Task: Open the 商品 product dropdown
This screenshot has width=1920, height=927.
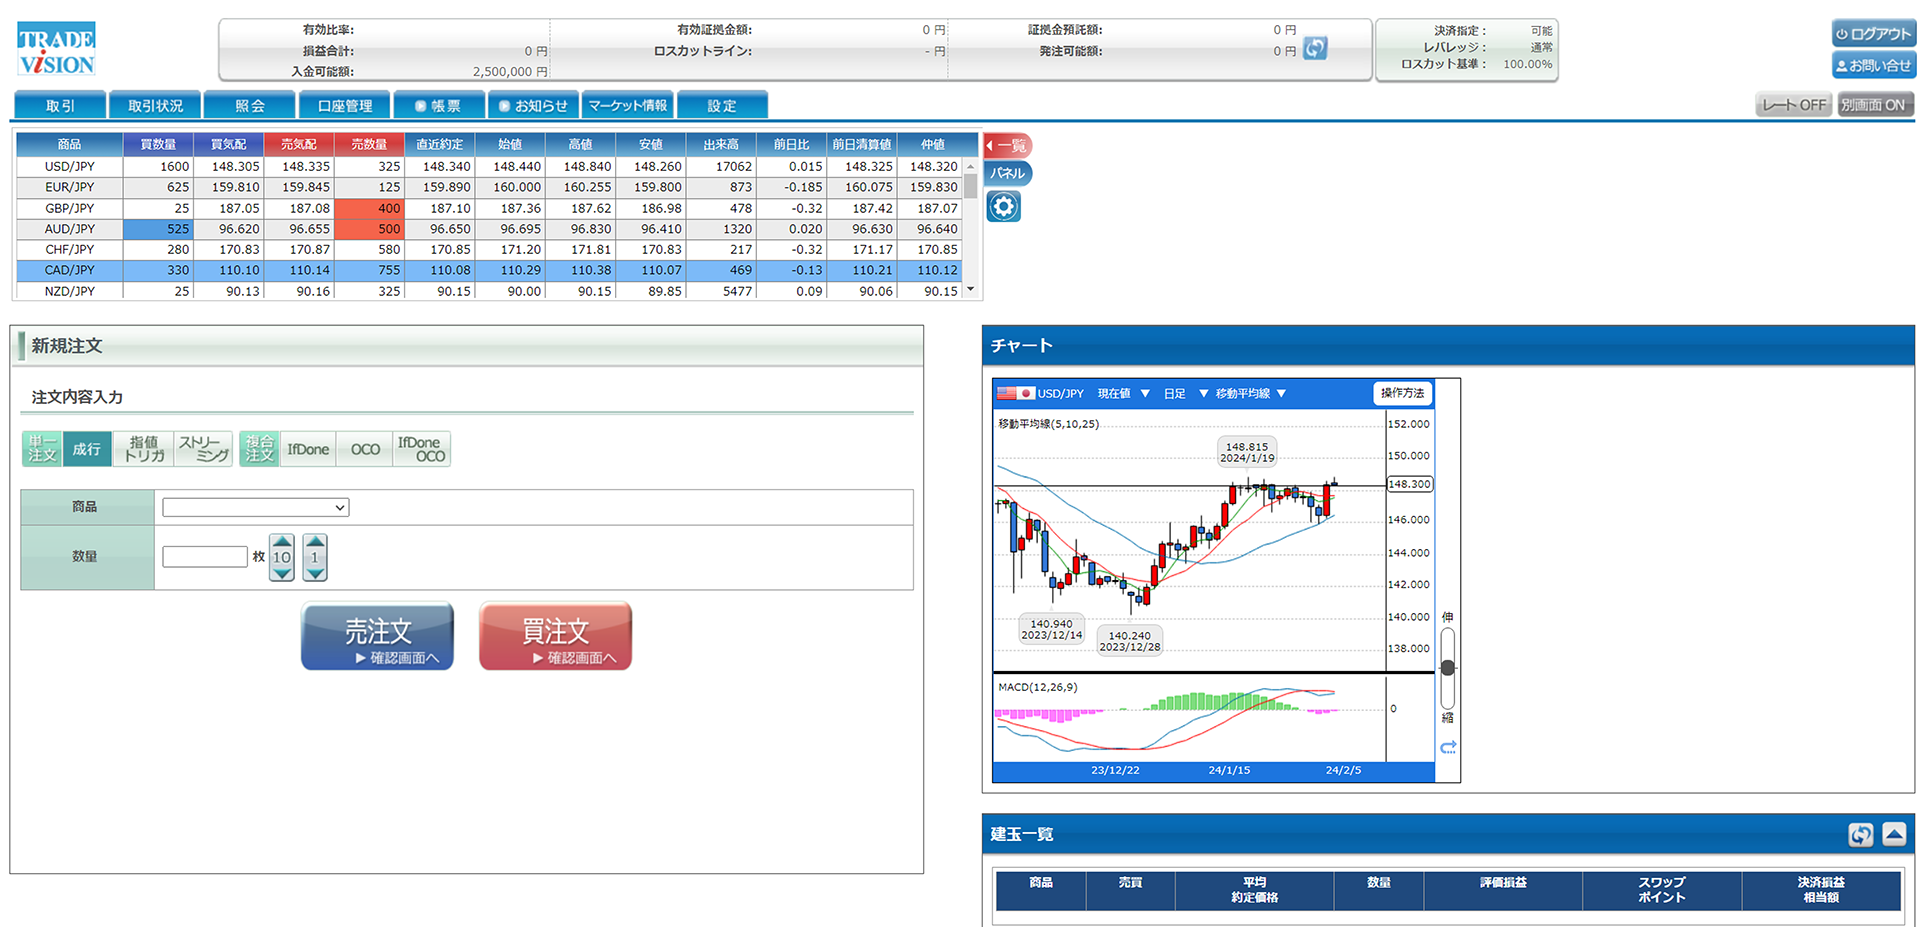Action: (255, 508)
